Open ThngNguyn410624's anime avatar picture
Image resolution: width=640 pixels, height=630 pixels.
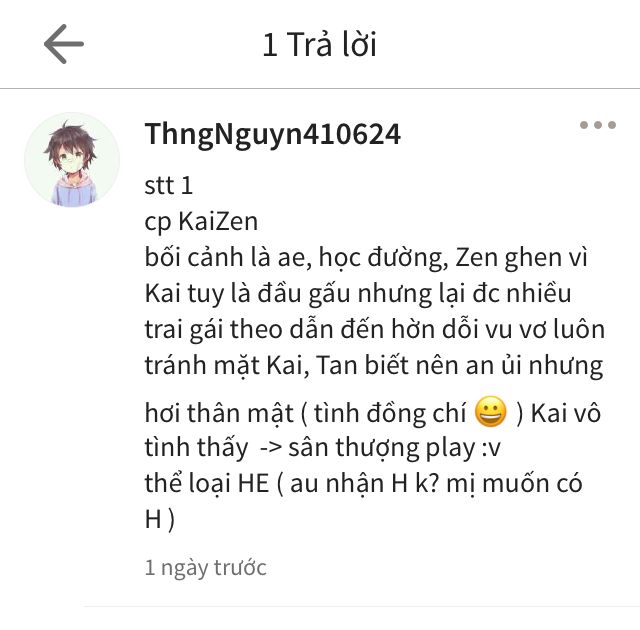tap(72, 160)
